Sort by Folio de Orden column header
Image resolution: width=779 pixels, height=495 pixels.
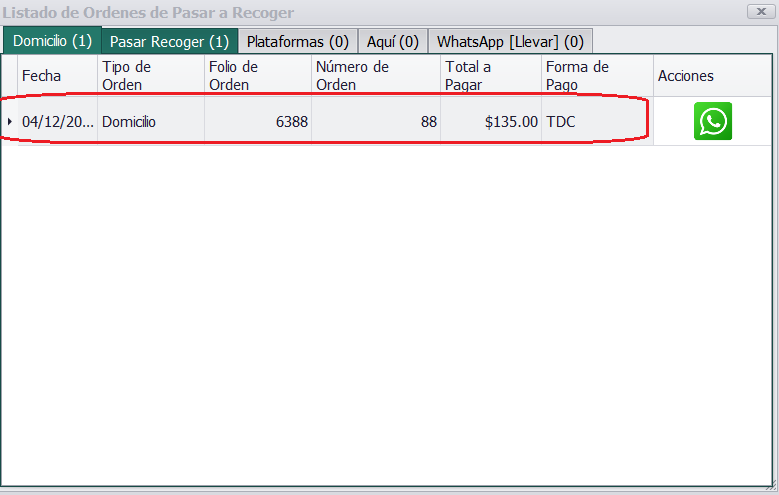pyautogui.click(x=257, y=76)
